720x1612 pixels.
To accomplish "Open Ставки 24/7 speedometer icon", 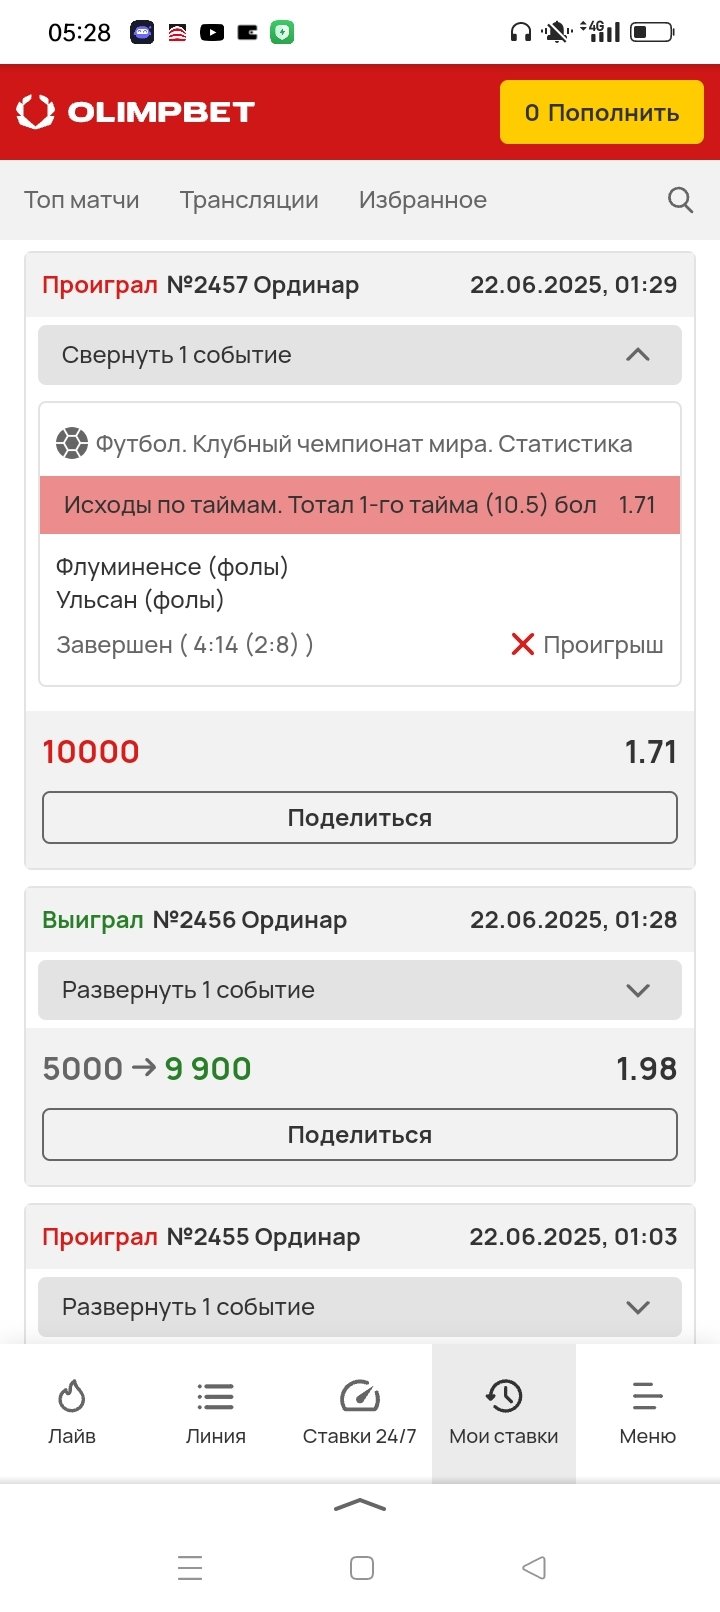I will click(x=360, y=1396).
